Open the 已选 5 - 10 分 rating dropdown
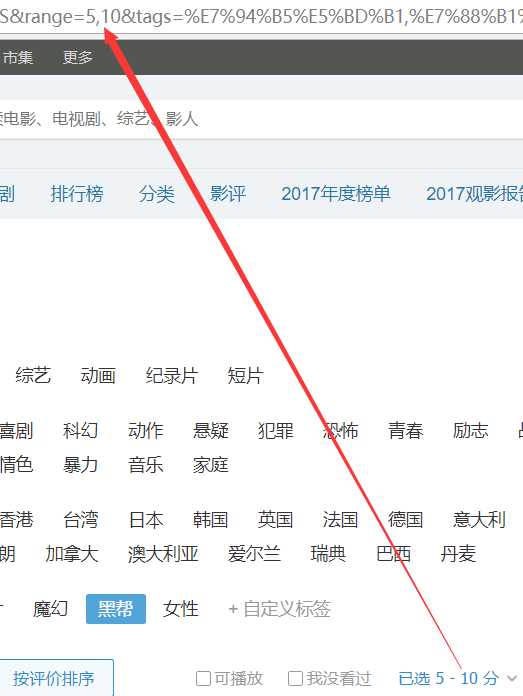Screen dimensions: 523x696 coord(458,678)
